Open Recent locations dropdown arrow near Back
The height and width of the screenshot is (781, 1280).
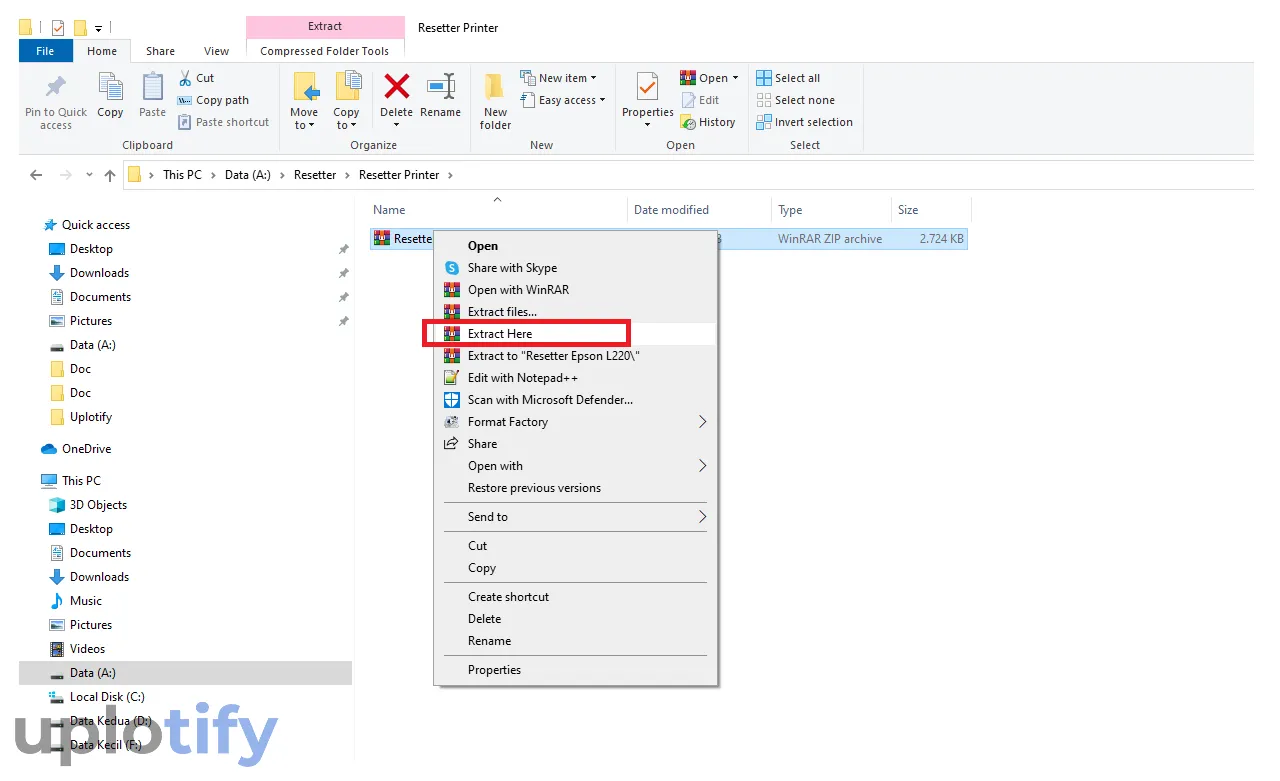click(x=89, y=175)
